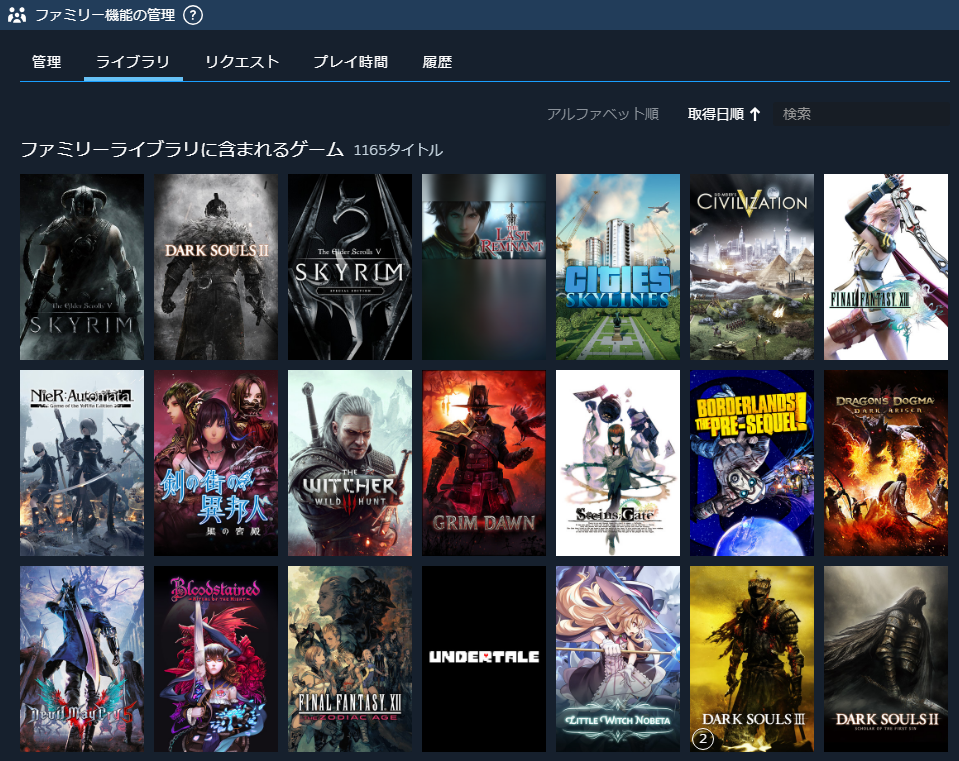959x761 pixels.
Task: Click the family group icon in header
Action: (x=17, y=15)
